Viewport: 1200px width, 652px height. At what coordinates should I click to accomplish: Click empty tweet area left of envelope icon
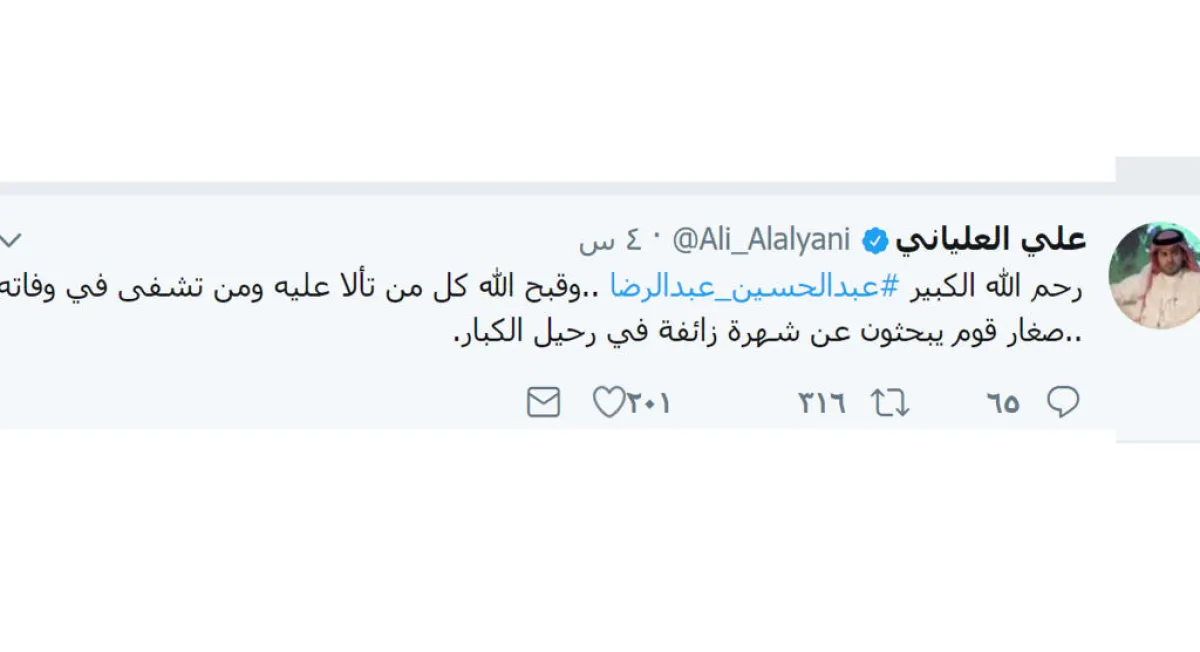point(250,402)
